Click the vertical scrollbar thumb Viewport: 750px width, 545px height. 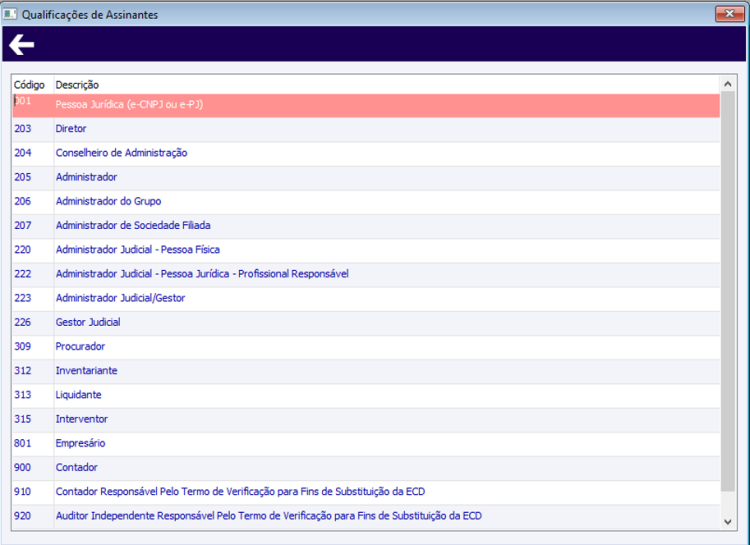(728, 291)
